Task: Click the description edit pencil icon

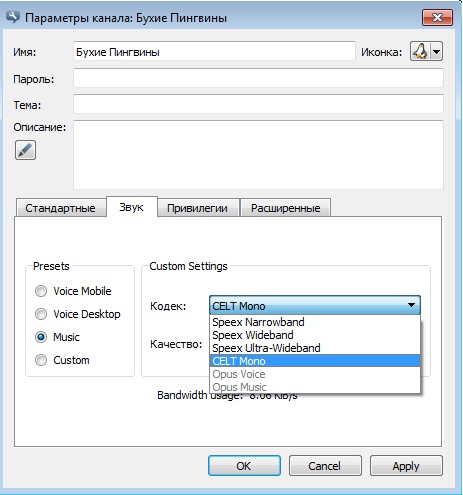Action: pos(25,150)
